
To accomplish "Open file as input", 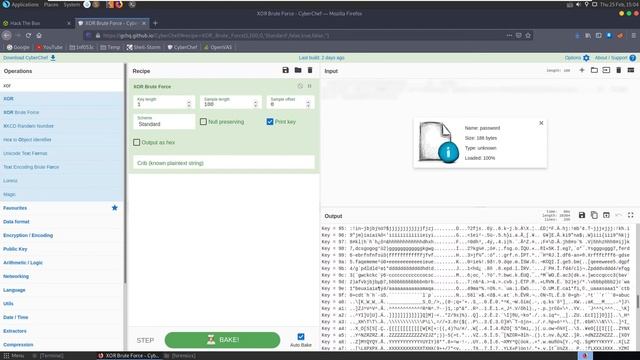I will click(x=606, y=70).
